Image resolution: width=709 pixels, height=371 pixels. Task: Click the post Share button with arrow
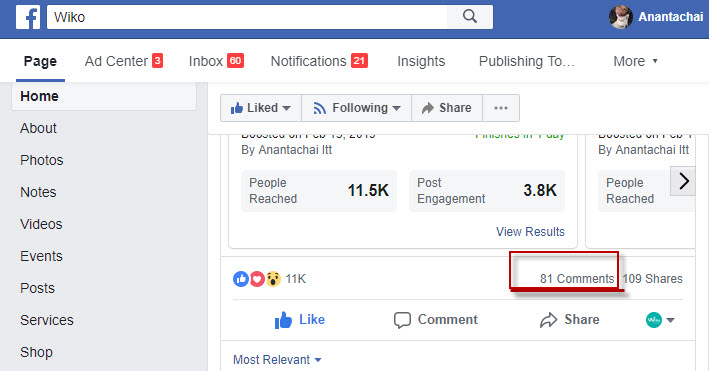pyautogui.click(x=569, y=320)
